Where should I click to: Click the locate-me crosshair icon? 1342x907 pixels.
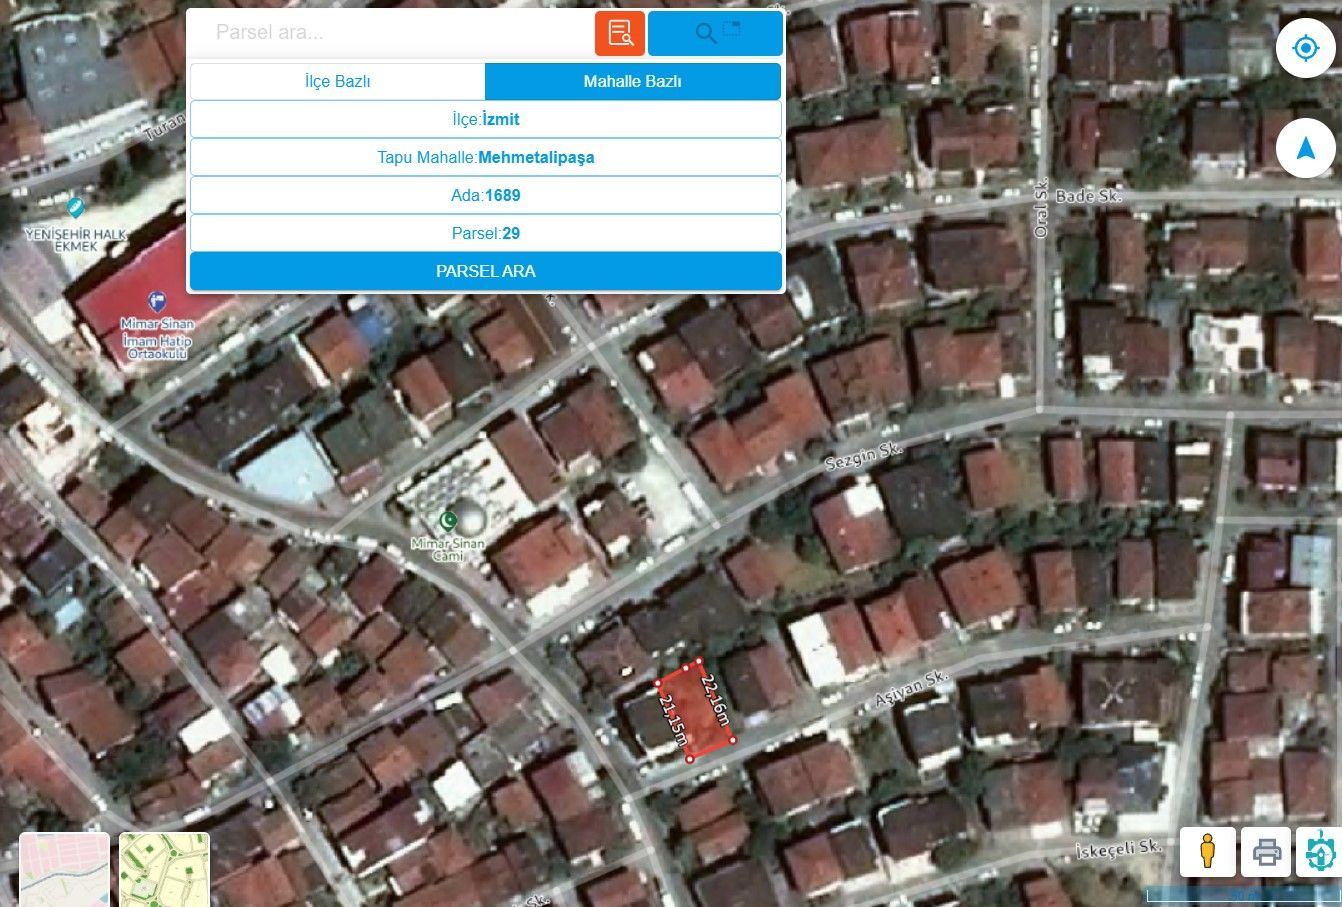pyautogui.click(x=1305, y=48)
